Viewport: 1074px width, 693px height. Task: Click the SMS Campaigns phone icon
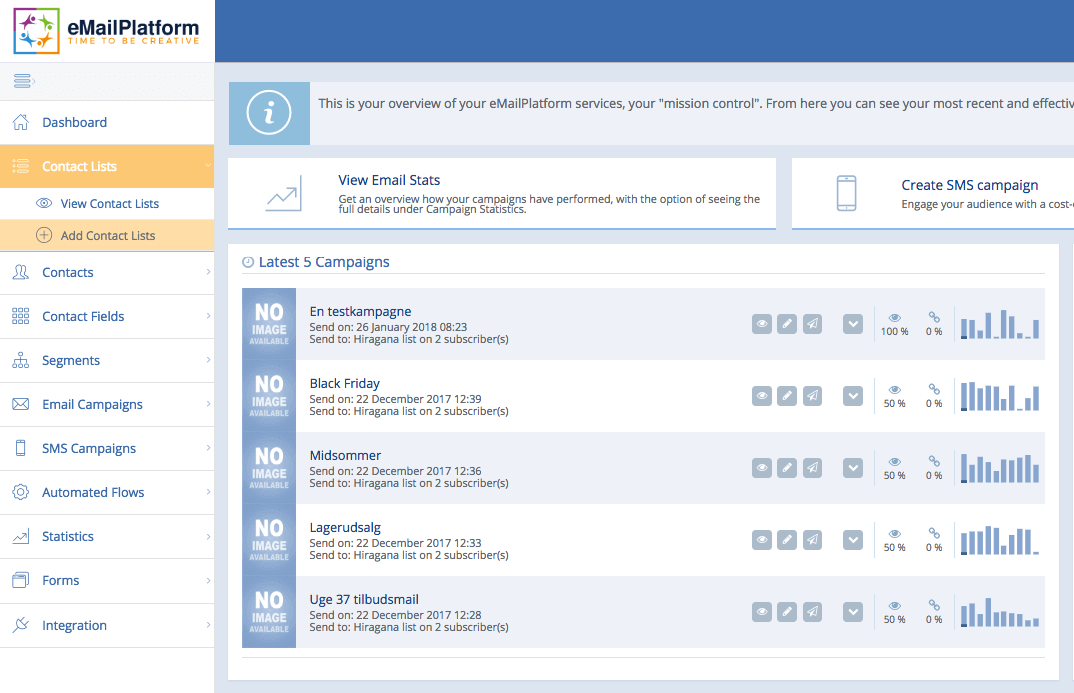21,448
